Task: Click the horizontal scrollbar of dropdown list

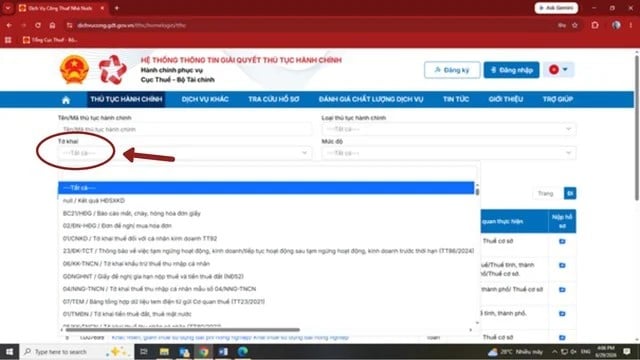Action: tap(183, 329)
